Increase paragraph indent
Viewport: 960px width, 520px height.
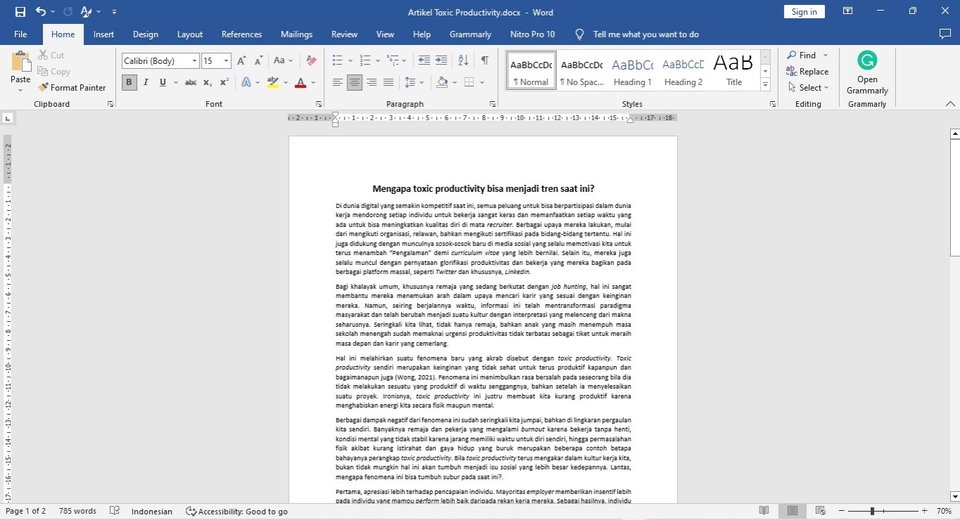pyautogui.click(x=441, y=60)
